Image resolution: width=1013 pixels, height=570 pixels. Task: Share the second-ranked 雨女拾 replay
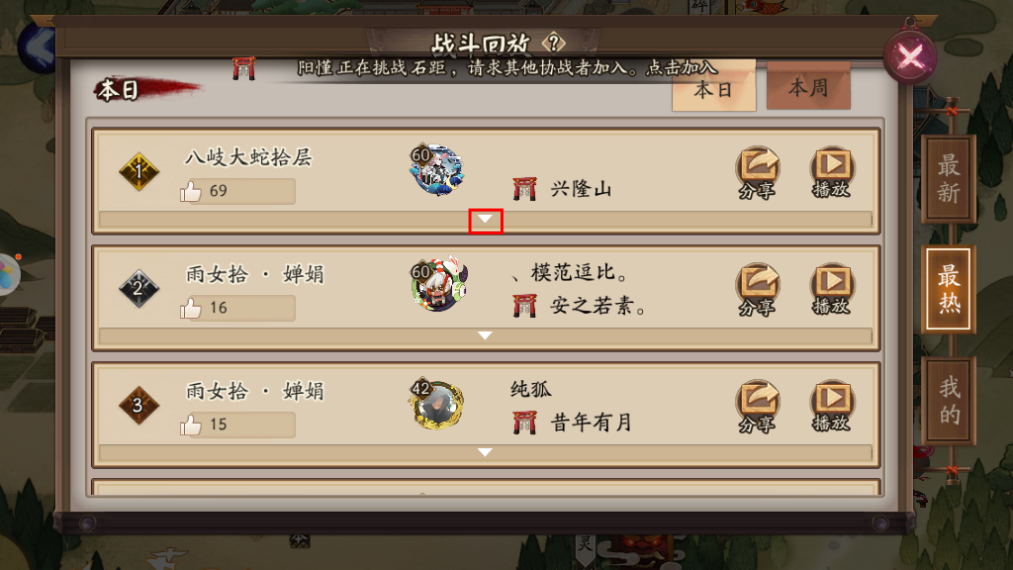click(757, 289)
